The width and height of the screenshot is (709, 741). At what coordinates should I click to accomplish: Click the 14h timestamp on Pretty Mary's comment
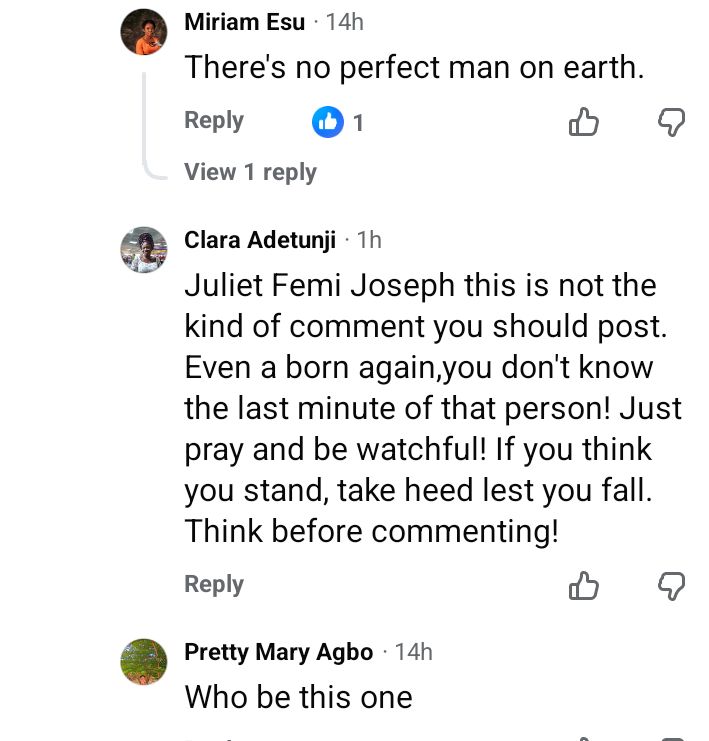[414, 652]
